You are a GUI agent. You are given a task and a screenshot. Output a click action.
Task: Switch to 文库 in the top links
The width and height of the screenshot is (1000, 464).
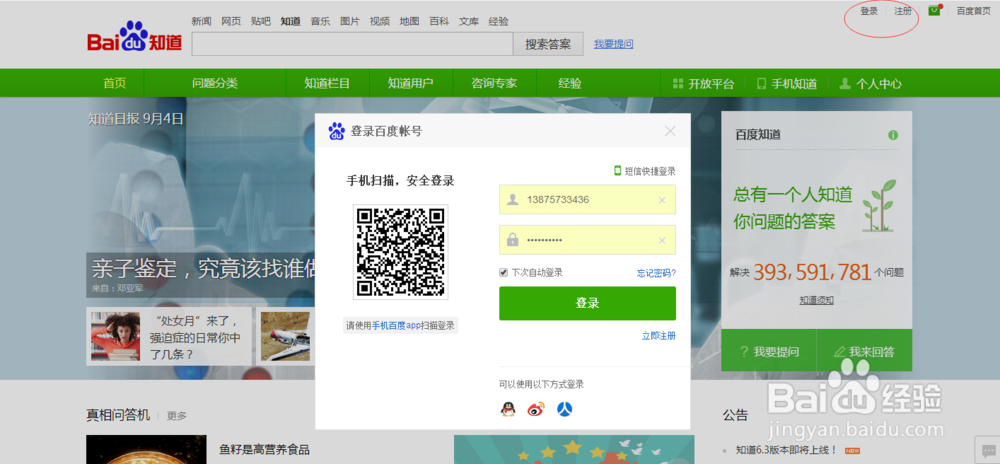coord(469,21)
